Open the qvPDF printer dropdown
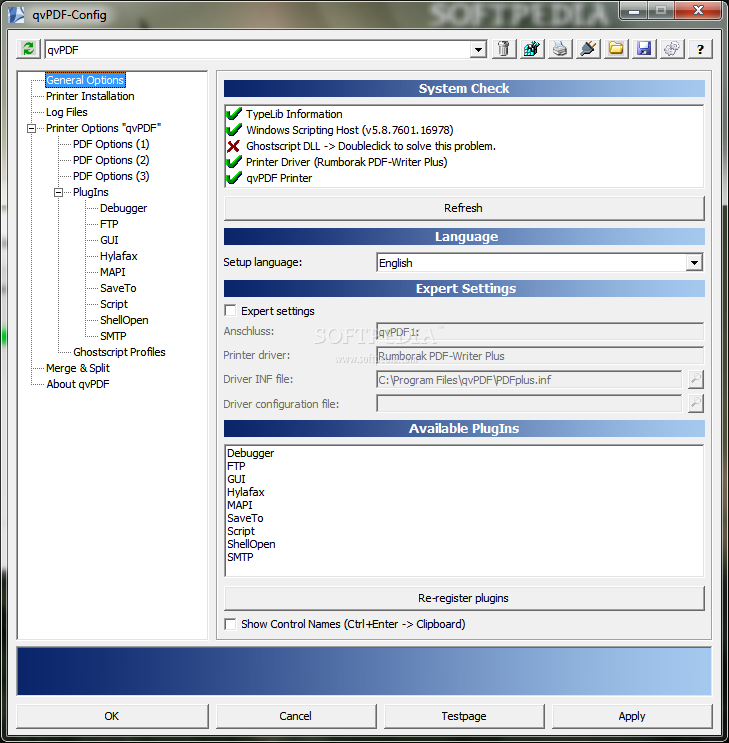 coord(478,49)
